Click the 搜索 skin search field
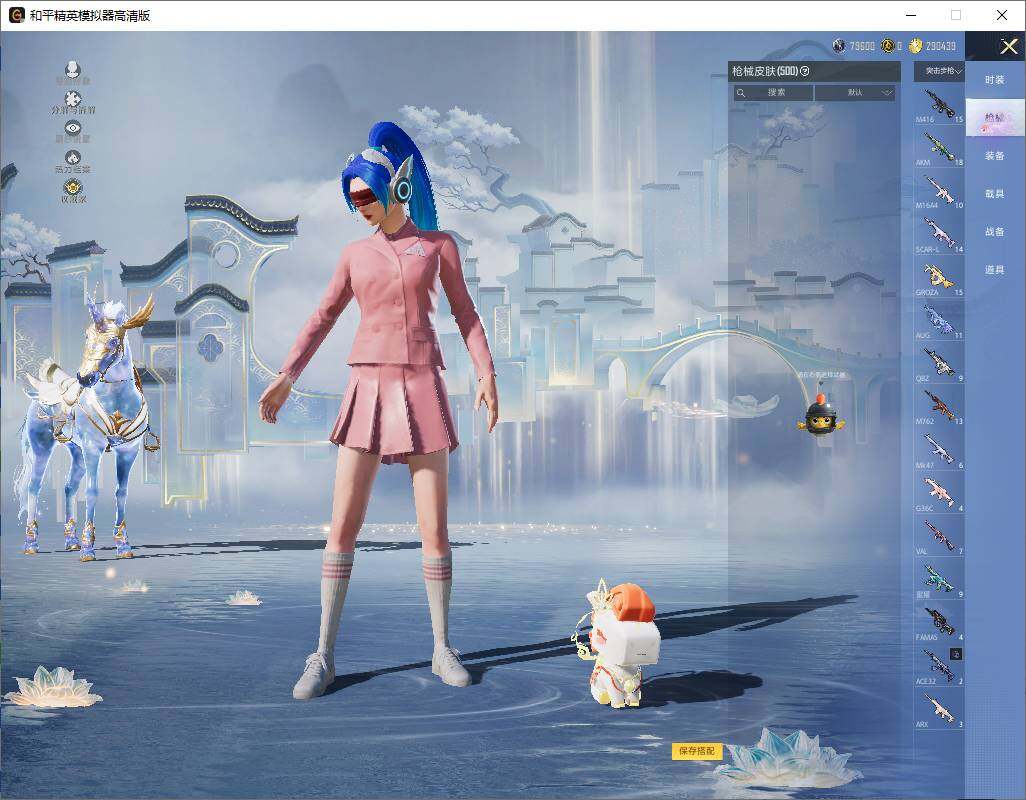Screen dimensions: 1026x800 click(773, 93)
